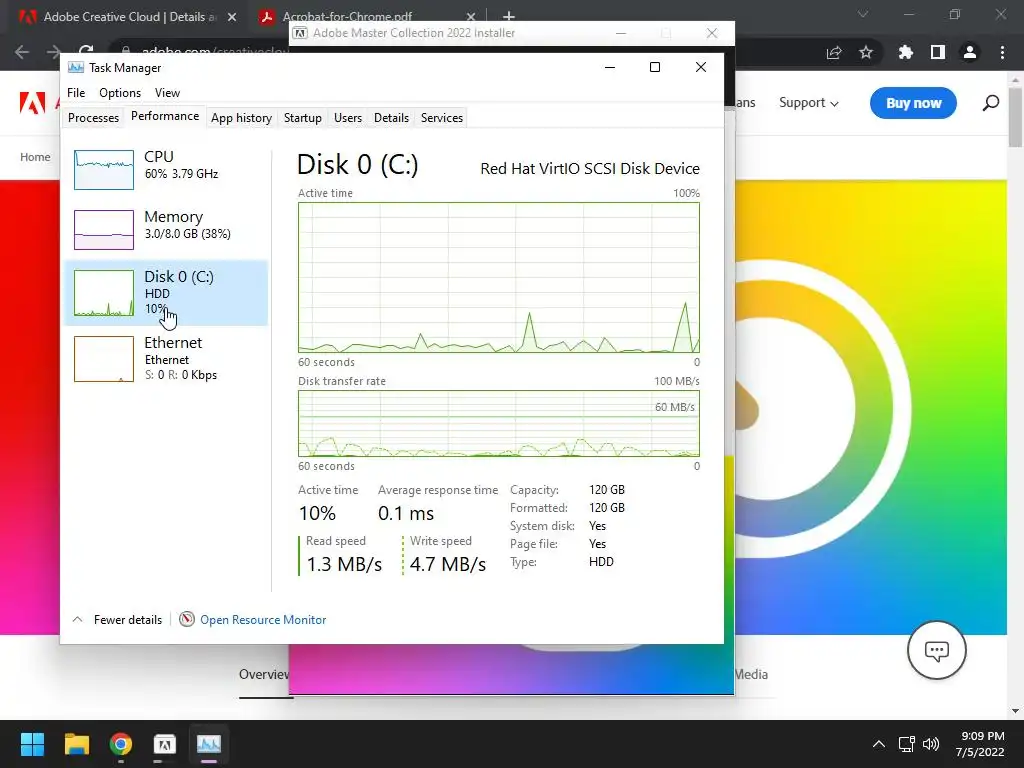Open Google Chrome from the taskbar
This screenshot has height=768, width=1024.
(121, 744)
